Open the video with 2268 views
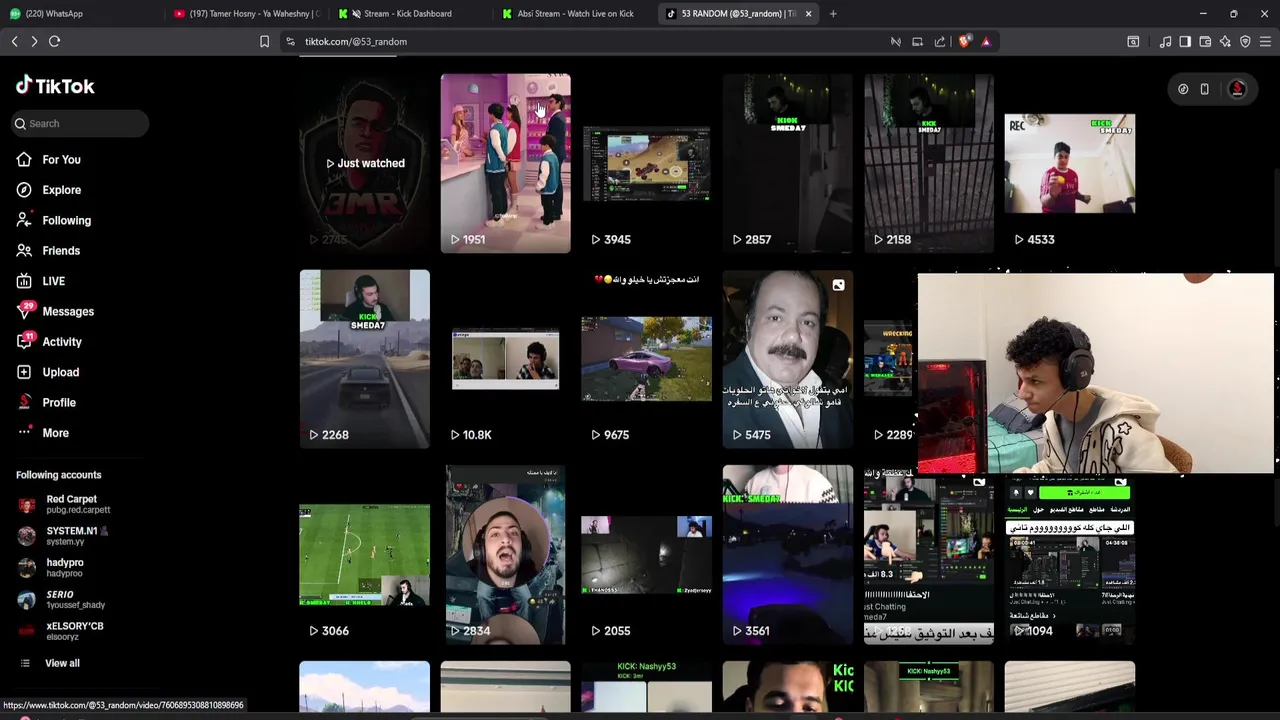 coord(364,359)
